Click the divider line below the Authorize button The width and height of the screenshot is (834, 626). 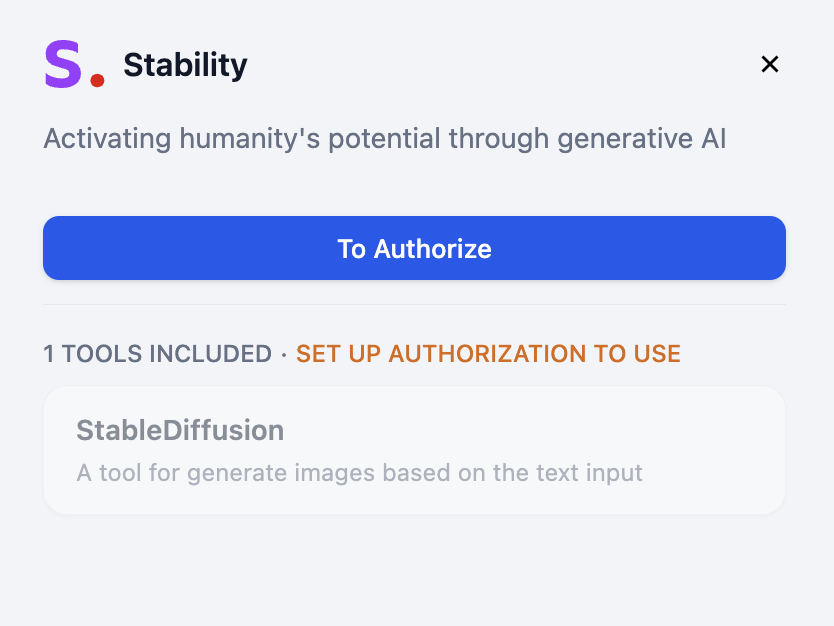coord(414,305)
